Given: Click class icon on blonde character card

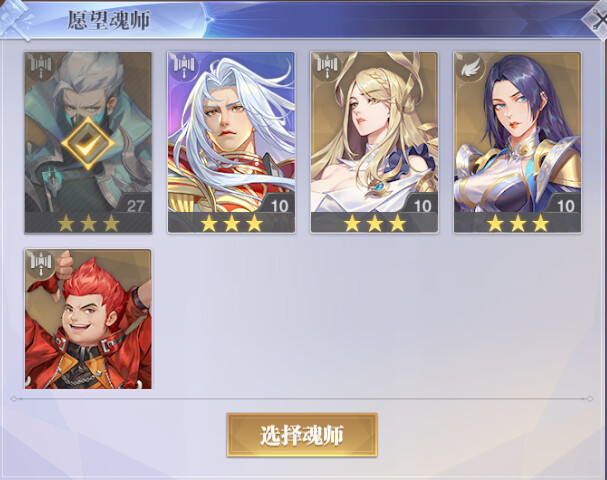Looking at the screenshot, I should 327,66.
